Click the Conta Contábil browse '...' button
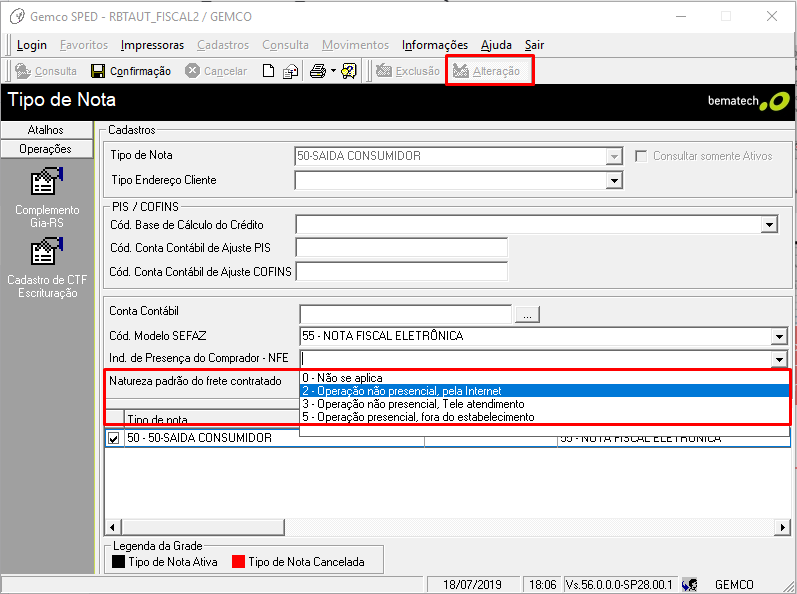The image size is (797, 594). (528, 315)
